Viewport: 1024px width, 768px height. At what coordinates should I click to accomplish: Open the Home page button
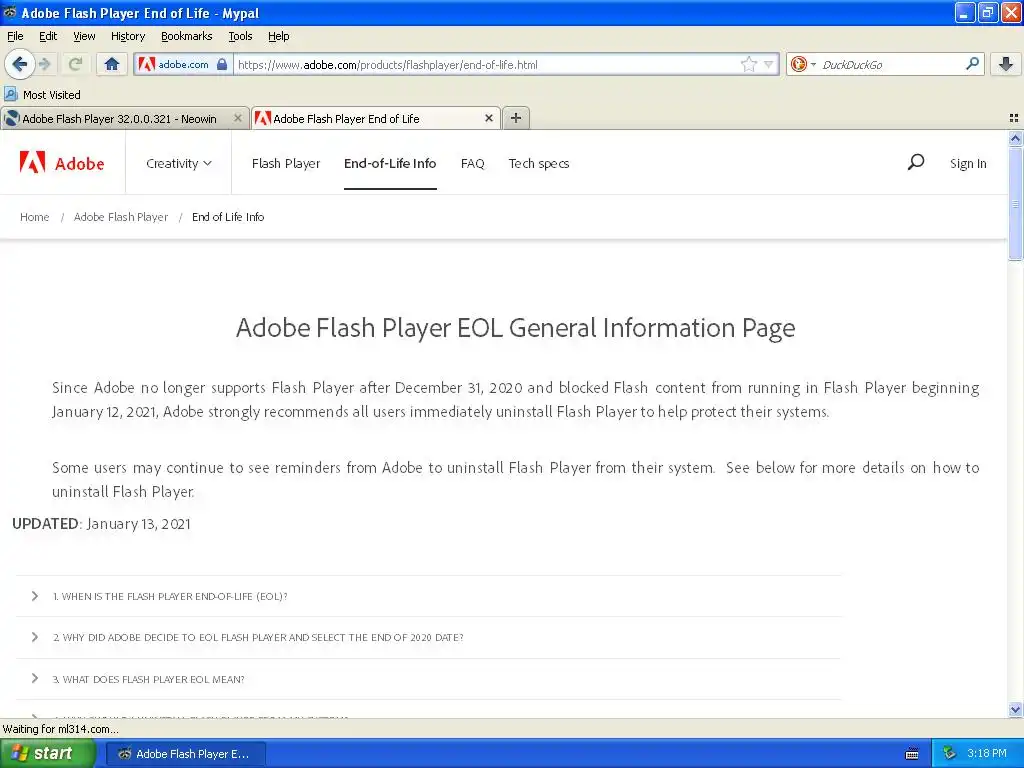[112, 64]
